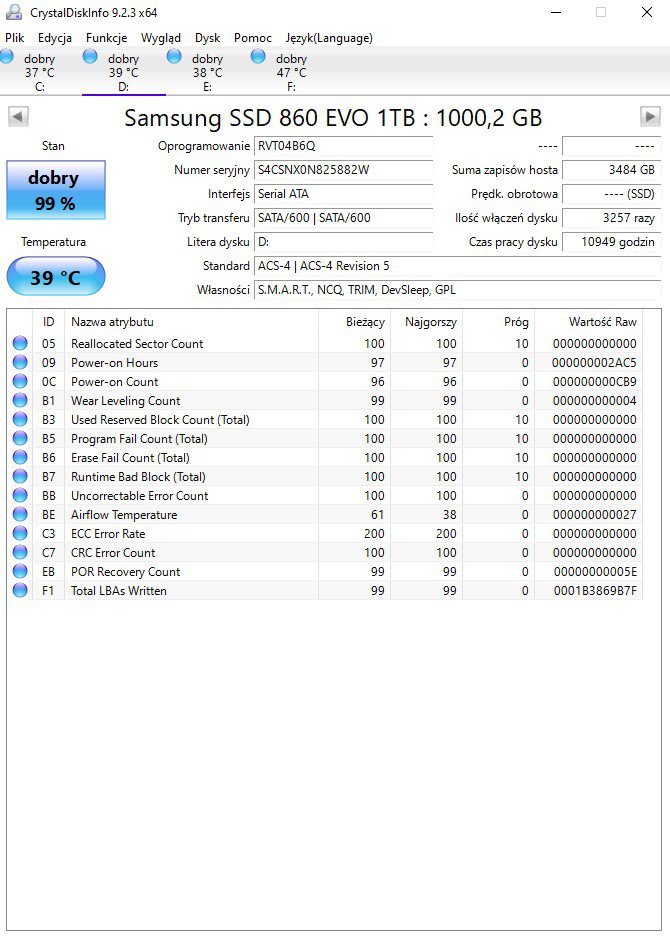This screenshot has height=938, width=670.
Task: Click raw value 000000002AC5
Action: (x=595, y=363)
